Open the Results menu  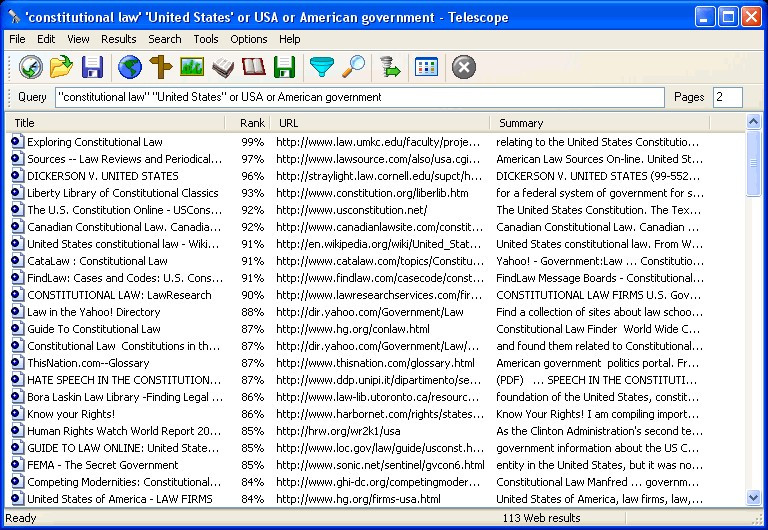pyautogui.click(x=119, y=39)
